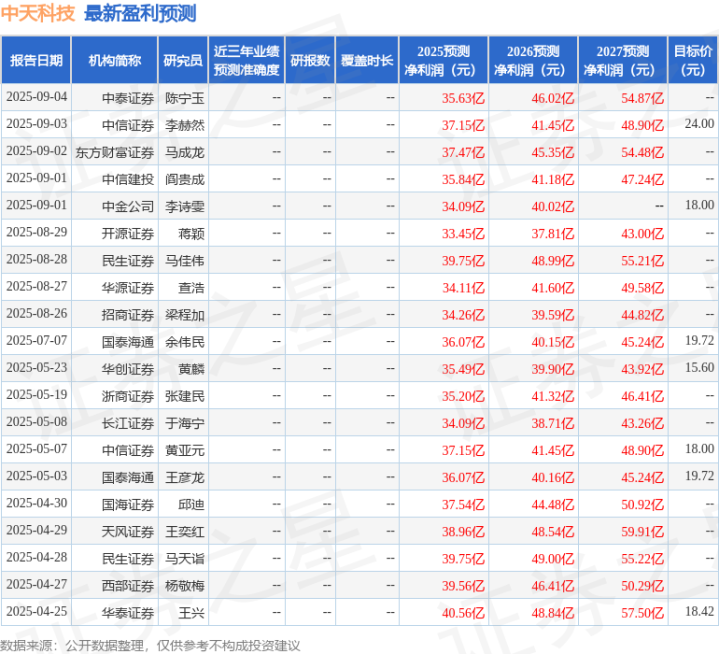Select the 覆盖时长 column header
Screen dimensions: 719x654
point(366,60)
